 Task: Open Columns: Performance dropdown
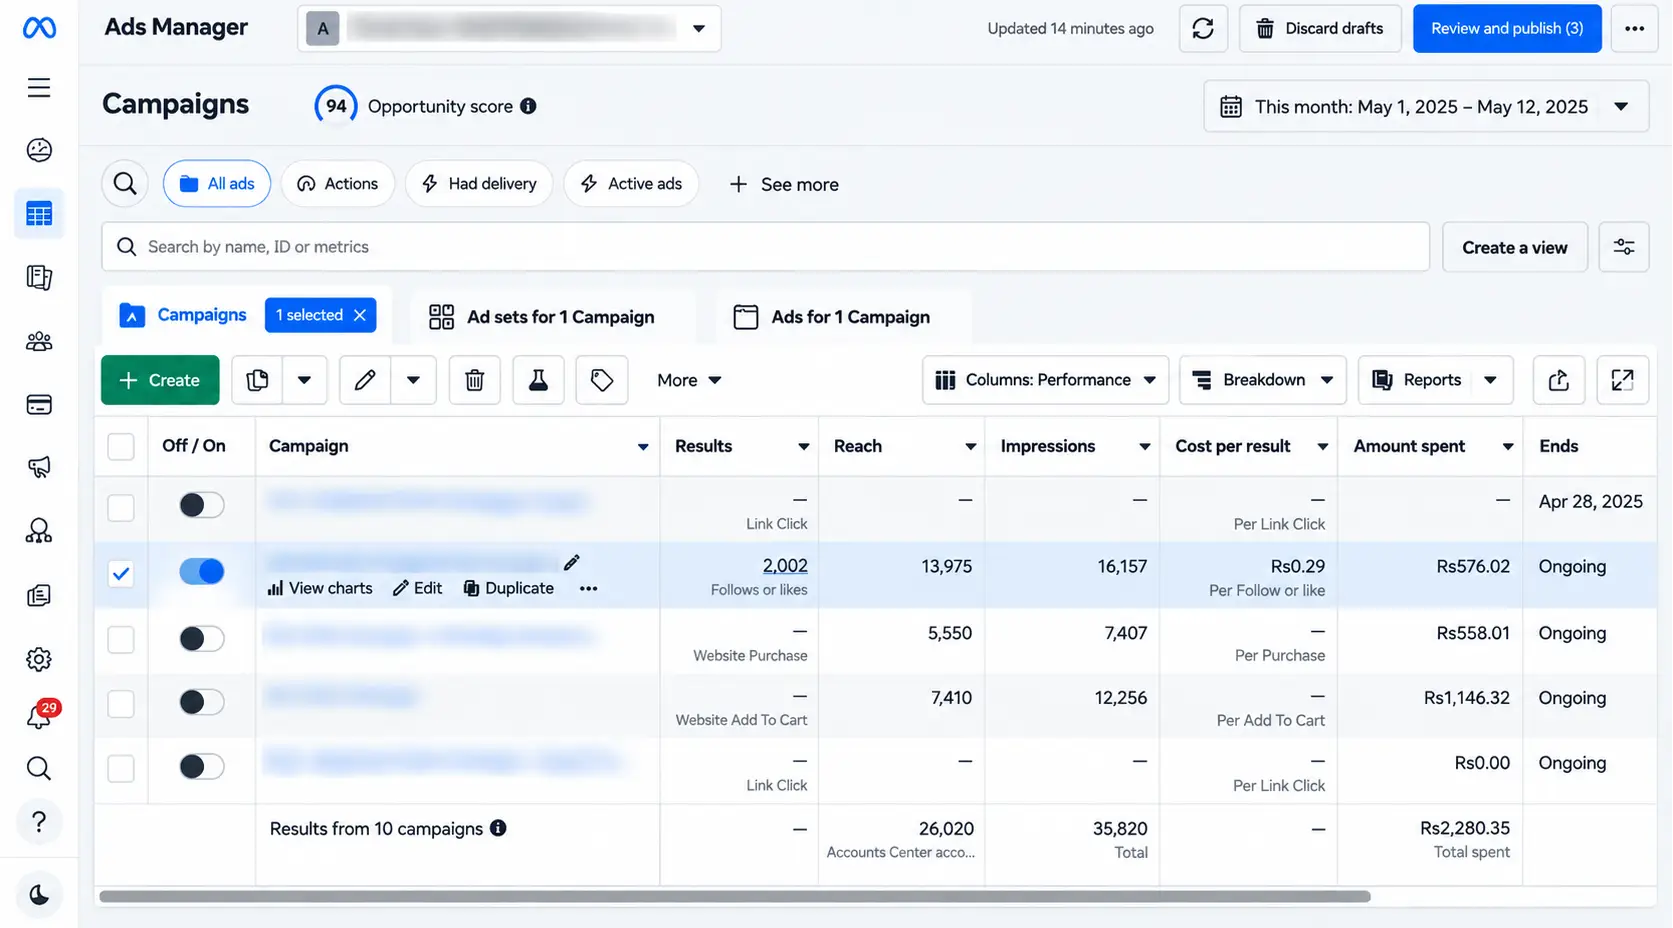(1046, 380)
